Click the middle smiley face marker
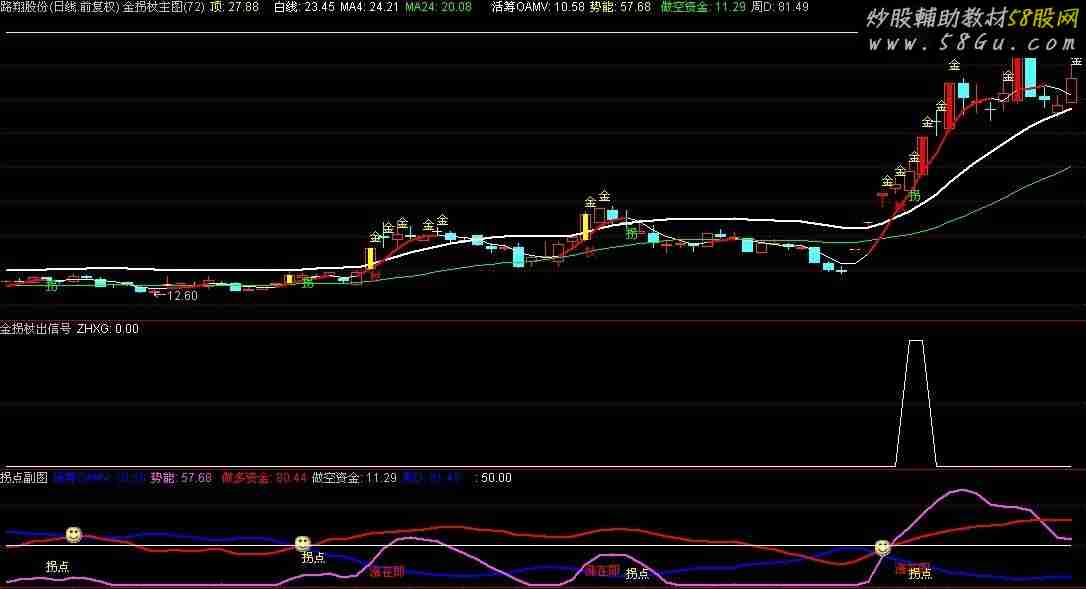The height and width of the screenshot is (589, 1086). 303,543
